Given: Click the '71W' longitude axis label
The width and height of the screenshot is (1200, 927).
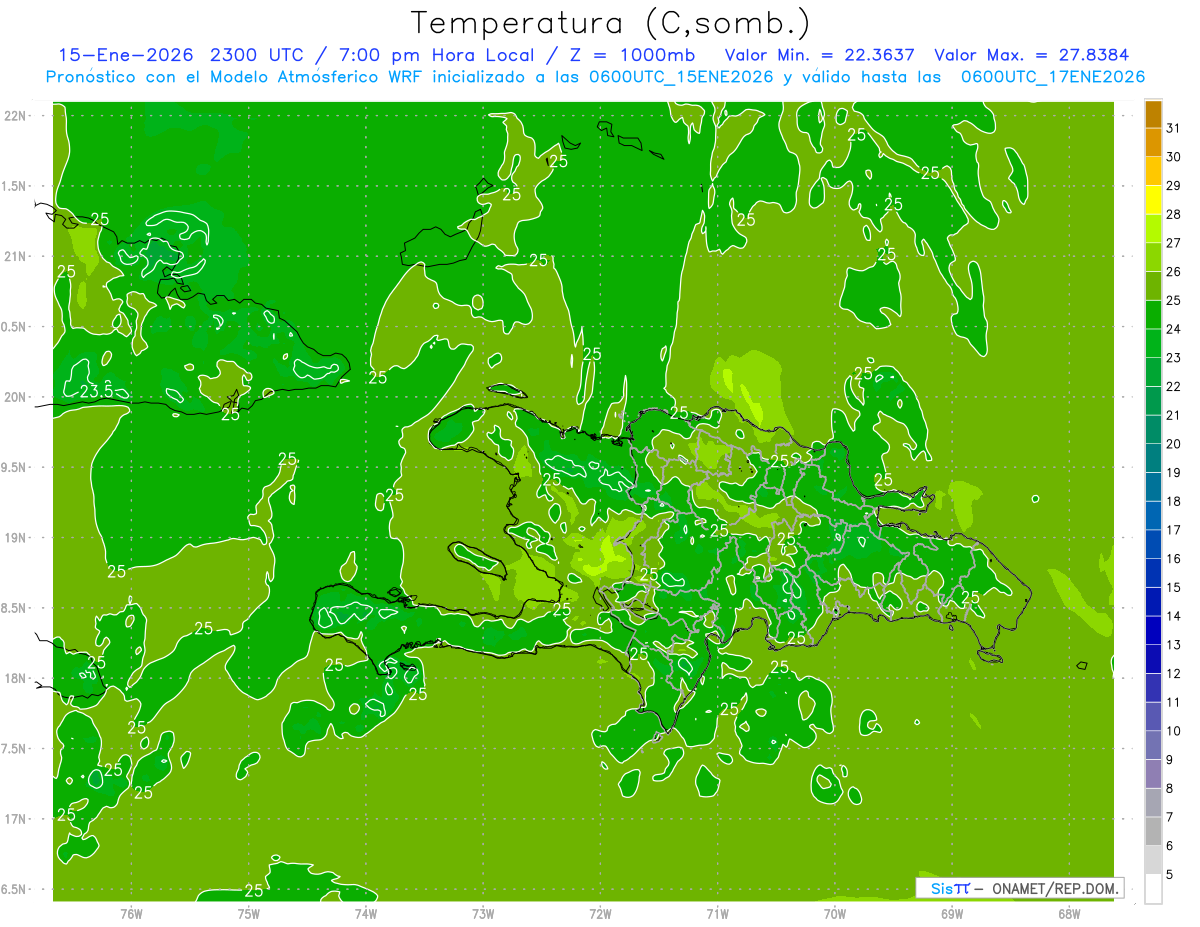Looking at the screenshot, I should coord(717,913).
